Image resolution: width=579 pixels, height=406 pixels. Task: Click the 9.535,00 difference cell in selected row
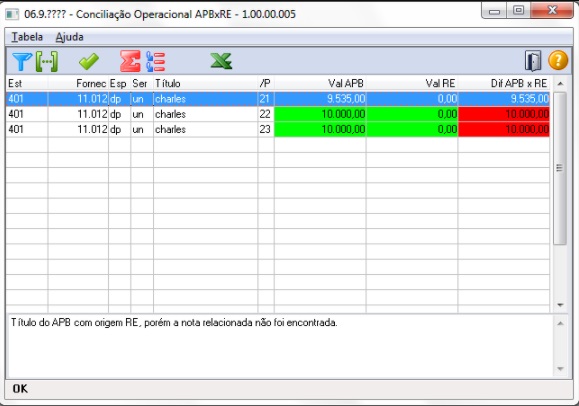pyautogui.click(x=504, y=99)
